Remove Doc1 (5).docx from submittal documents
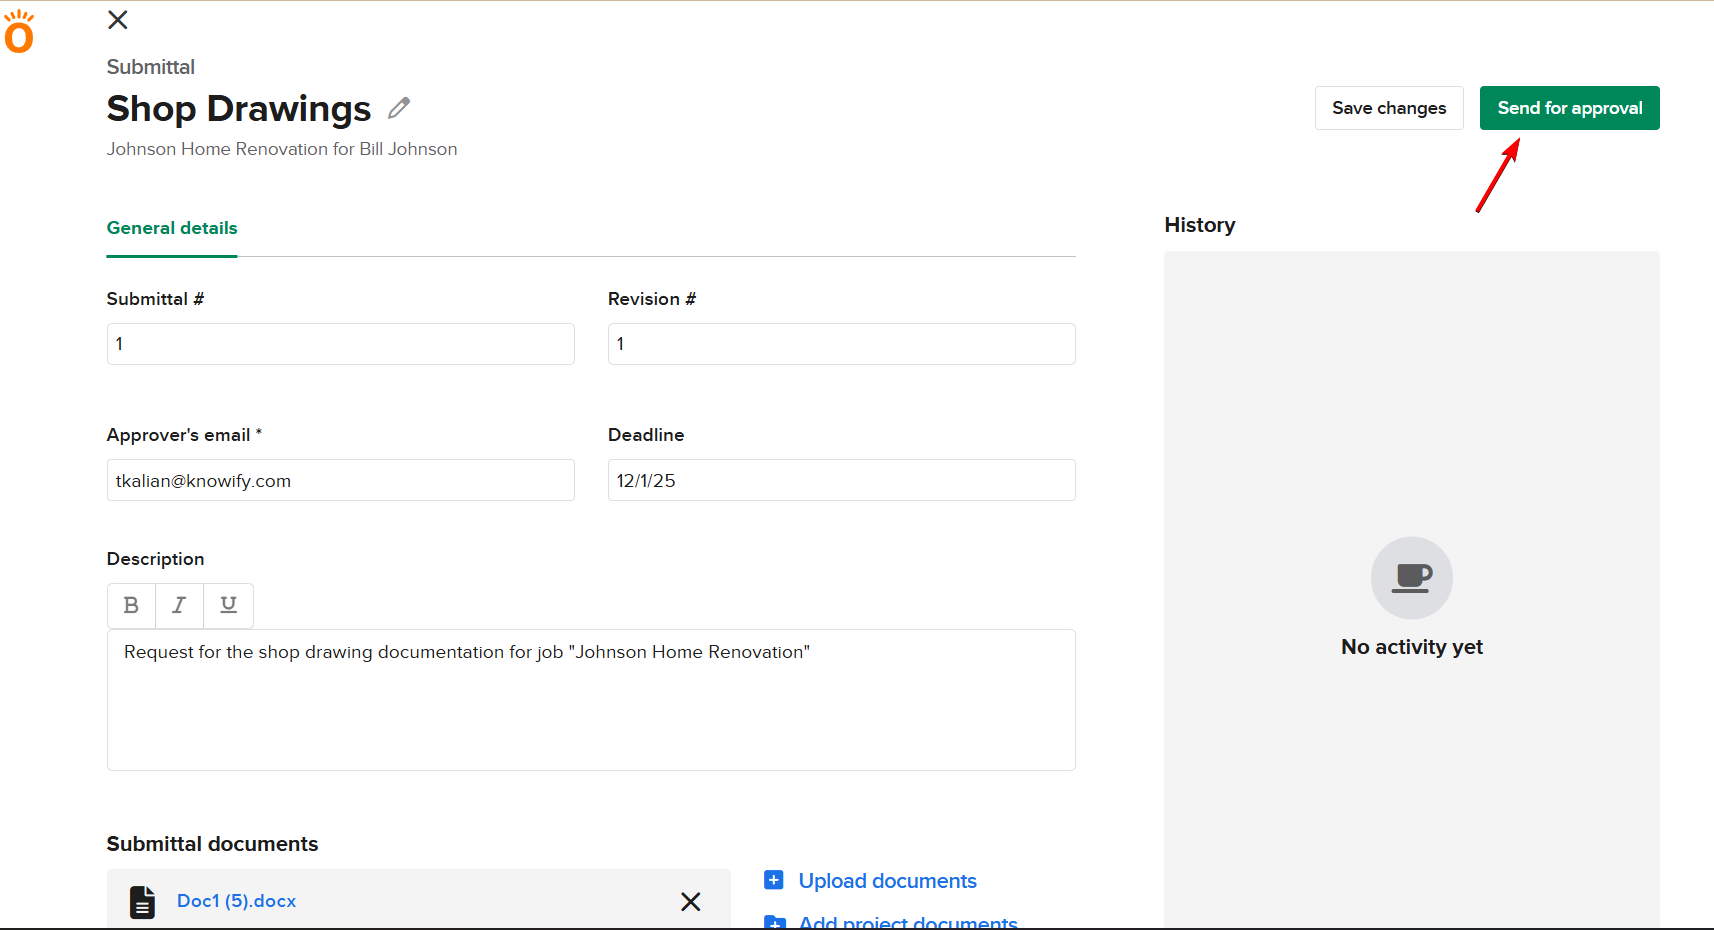Image resolution: width=1714 pixels, height=930 pixels. (690, 901)
